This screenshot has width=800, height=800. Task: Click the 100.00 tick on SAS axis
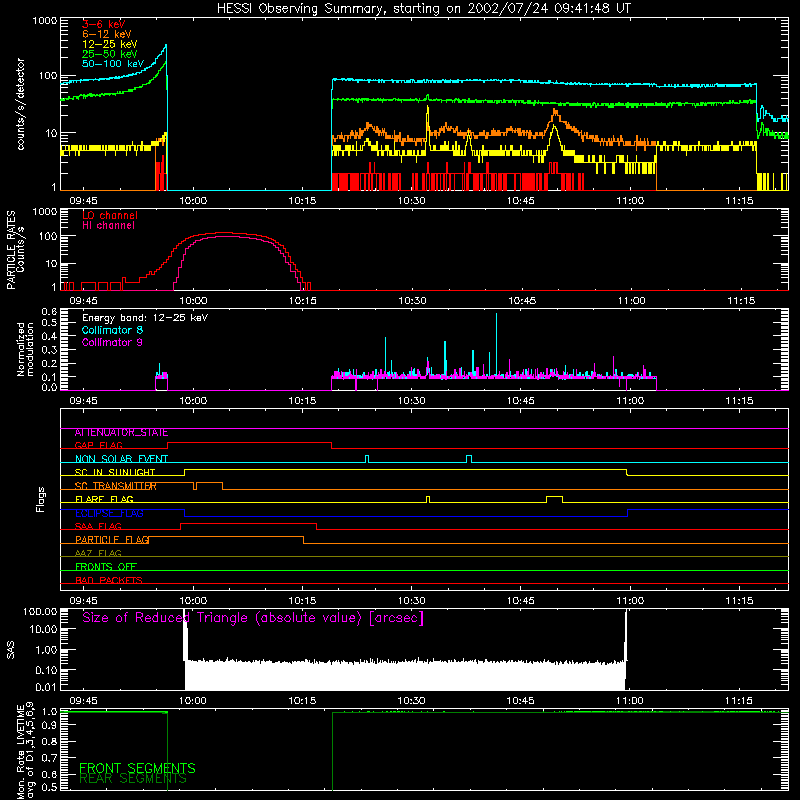[40, 611]
